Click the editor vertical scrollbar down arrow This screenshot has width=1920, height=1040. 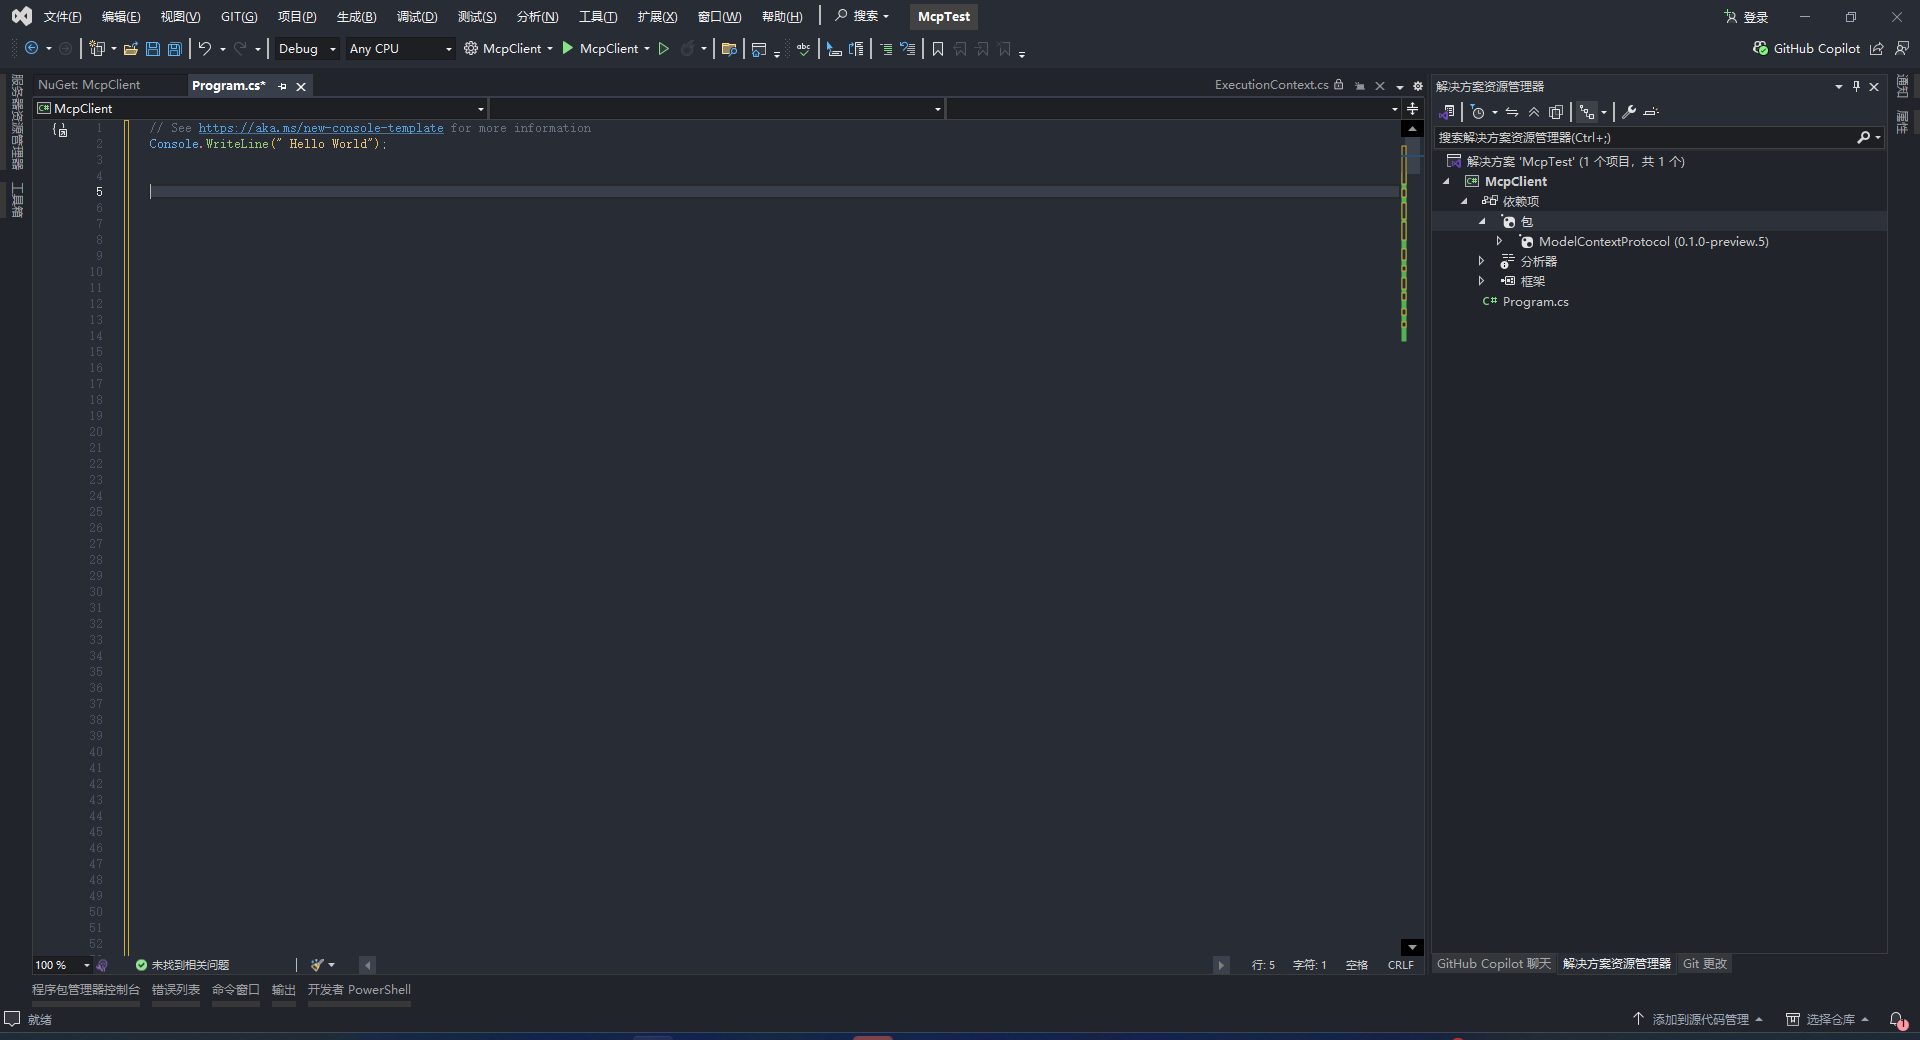(x=1412, y=947)
